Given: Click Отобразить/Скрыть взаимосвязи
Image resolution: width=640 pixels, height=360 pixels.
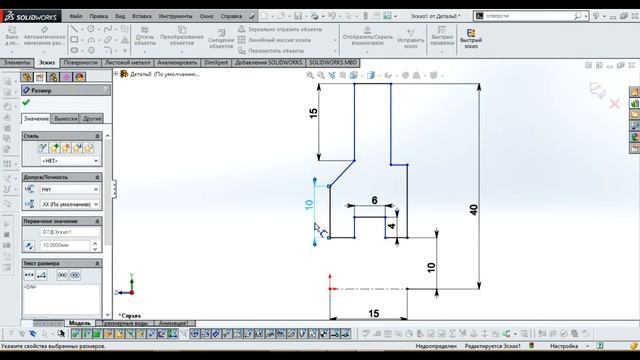Looking at the screenshot, I should (x=367, y=37).
